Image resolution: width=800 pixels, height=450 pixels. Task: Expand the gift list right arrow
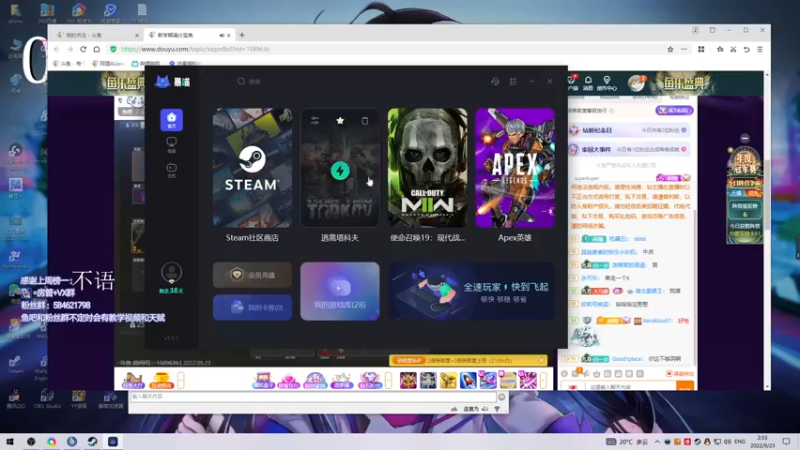pos(543,380)
